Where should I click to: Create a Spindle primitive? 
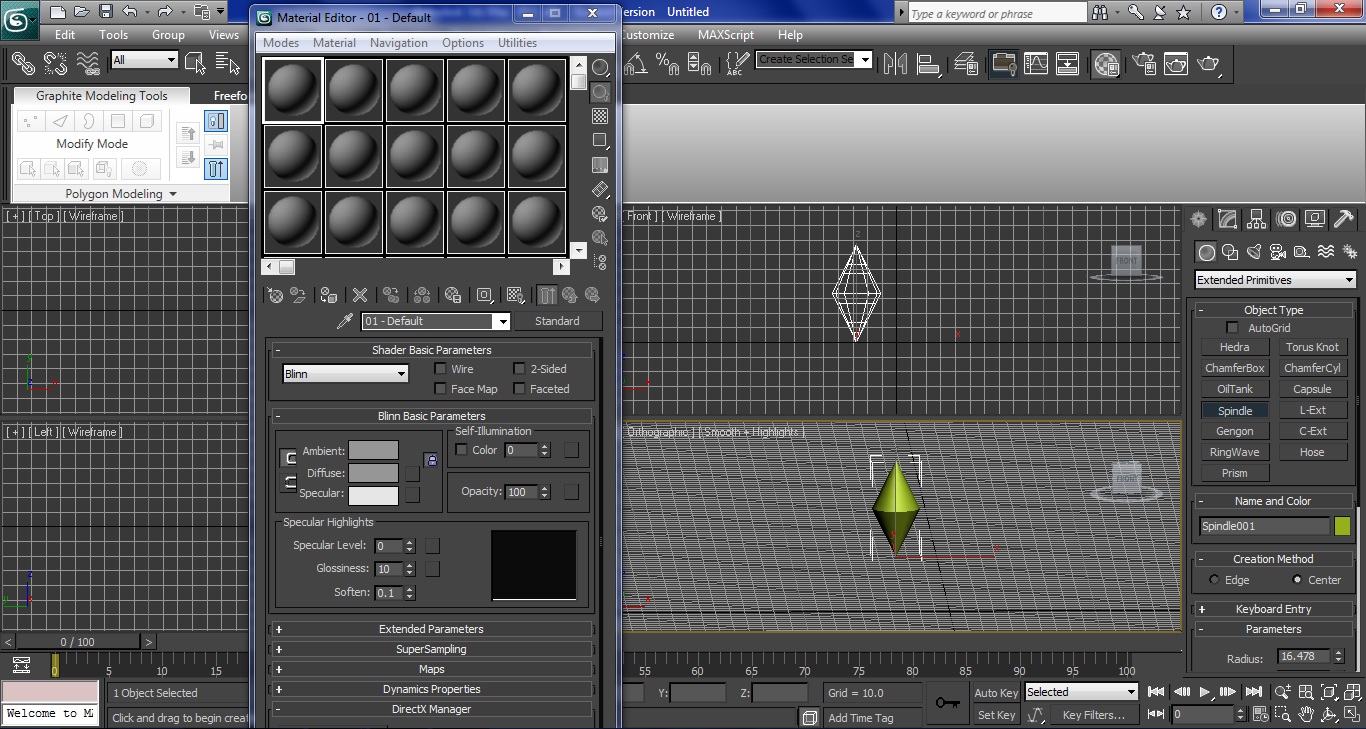click(x=1235, y=411)
